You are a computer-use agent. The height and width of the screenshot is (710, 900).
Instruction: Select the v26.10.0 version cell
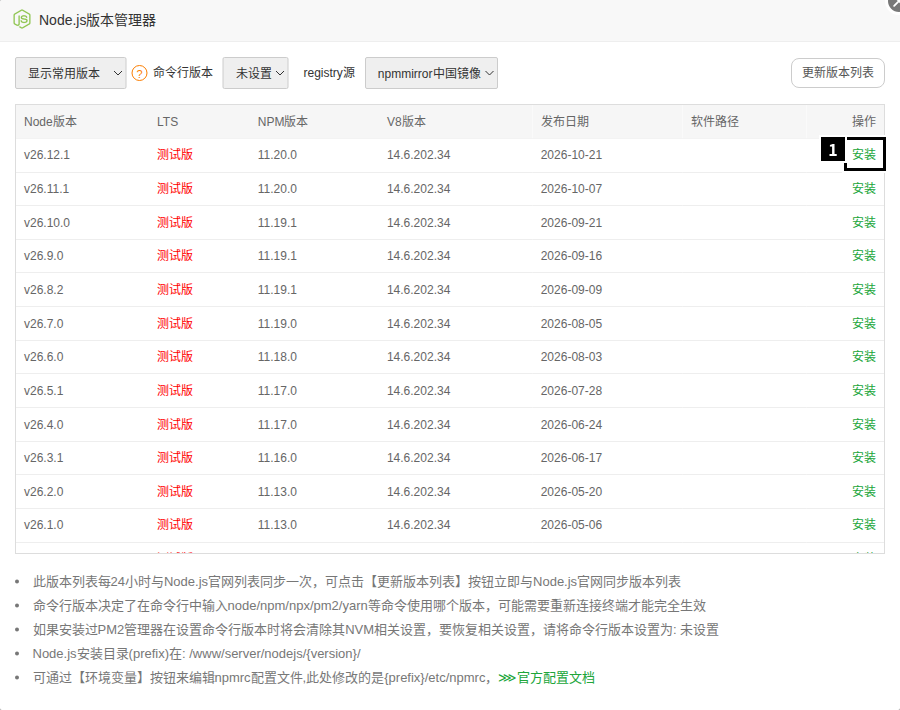[x=47, y=223]
